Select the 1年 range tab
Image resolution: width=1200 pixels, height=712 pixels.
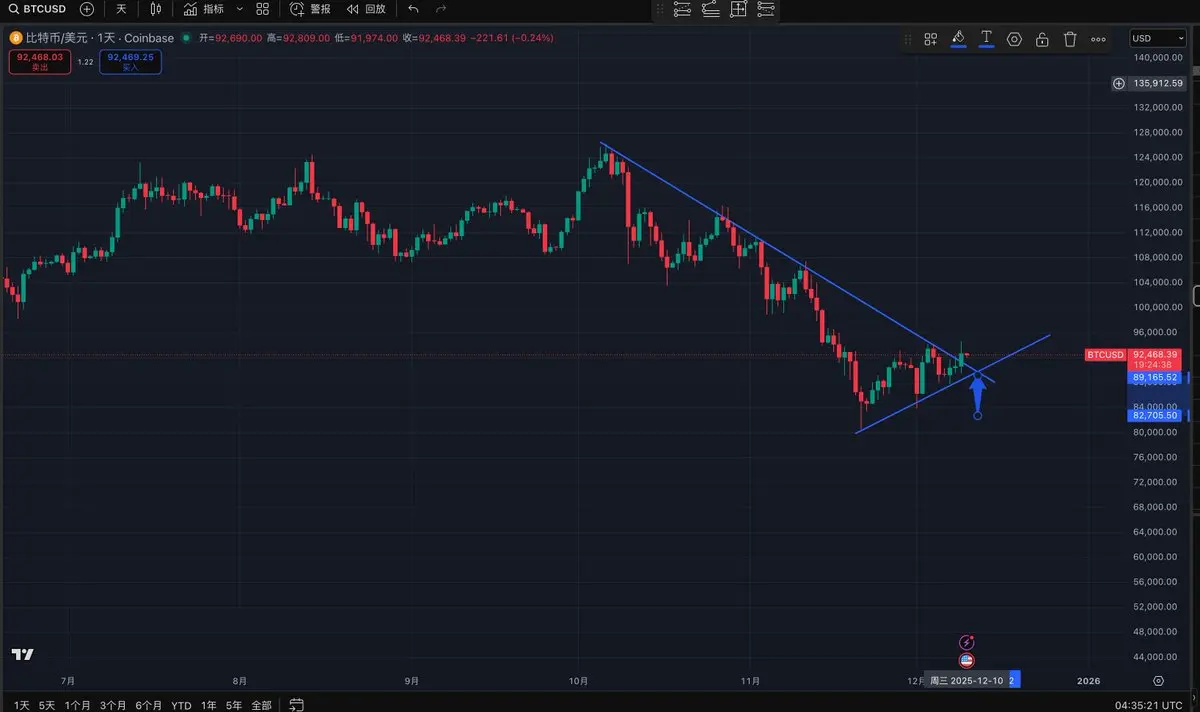209,705
